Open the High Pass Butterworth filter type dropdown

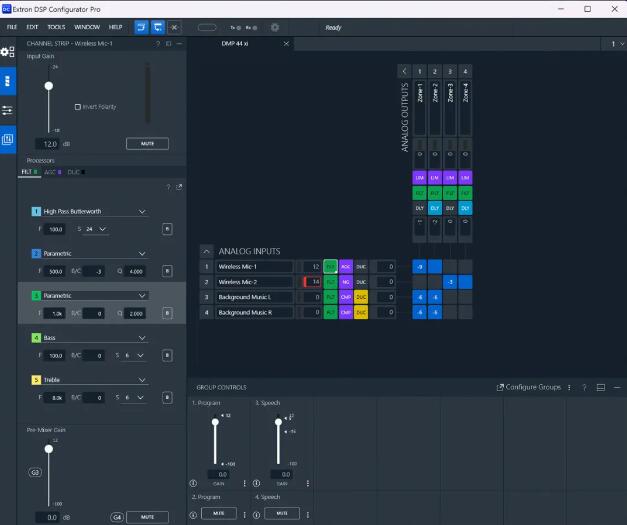(x=142, y=212)
